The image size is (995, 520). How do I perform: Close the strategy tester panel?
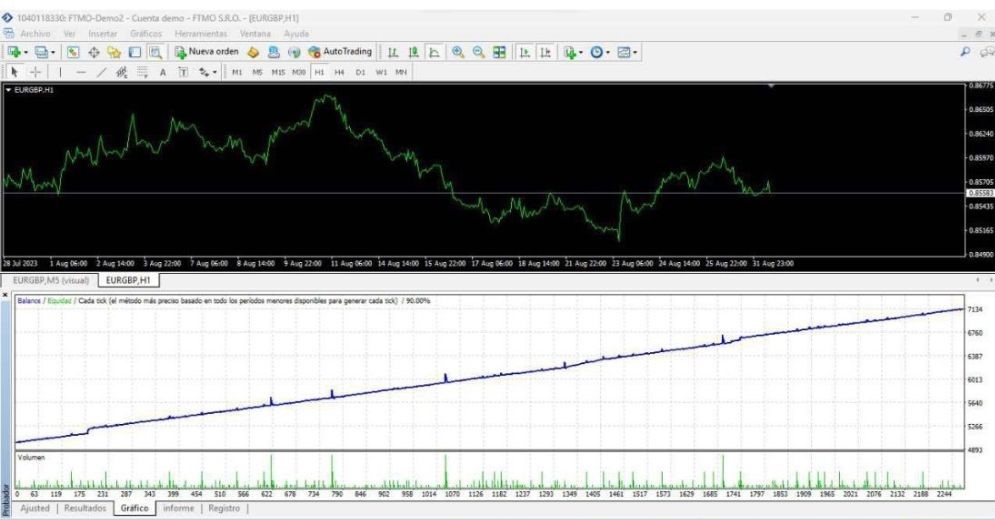pyautogui.click(x=5, y=296)
